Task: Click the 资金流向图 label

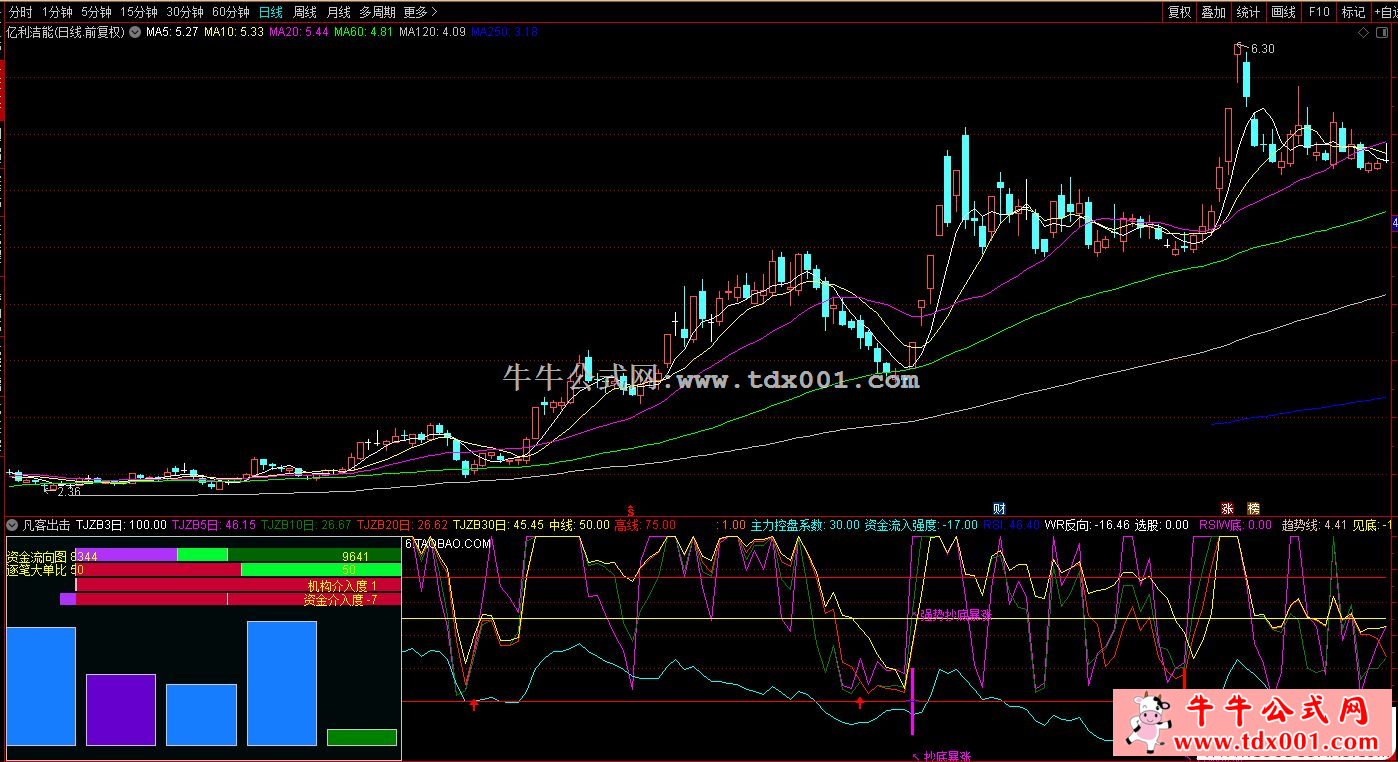Action: click(x=37, y=556)
